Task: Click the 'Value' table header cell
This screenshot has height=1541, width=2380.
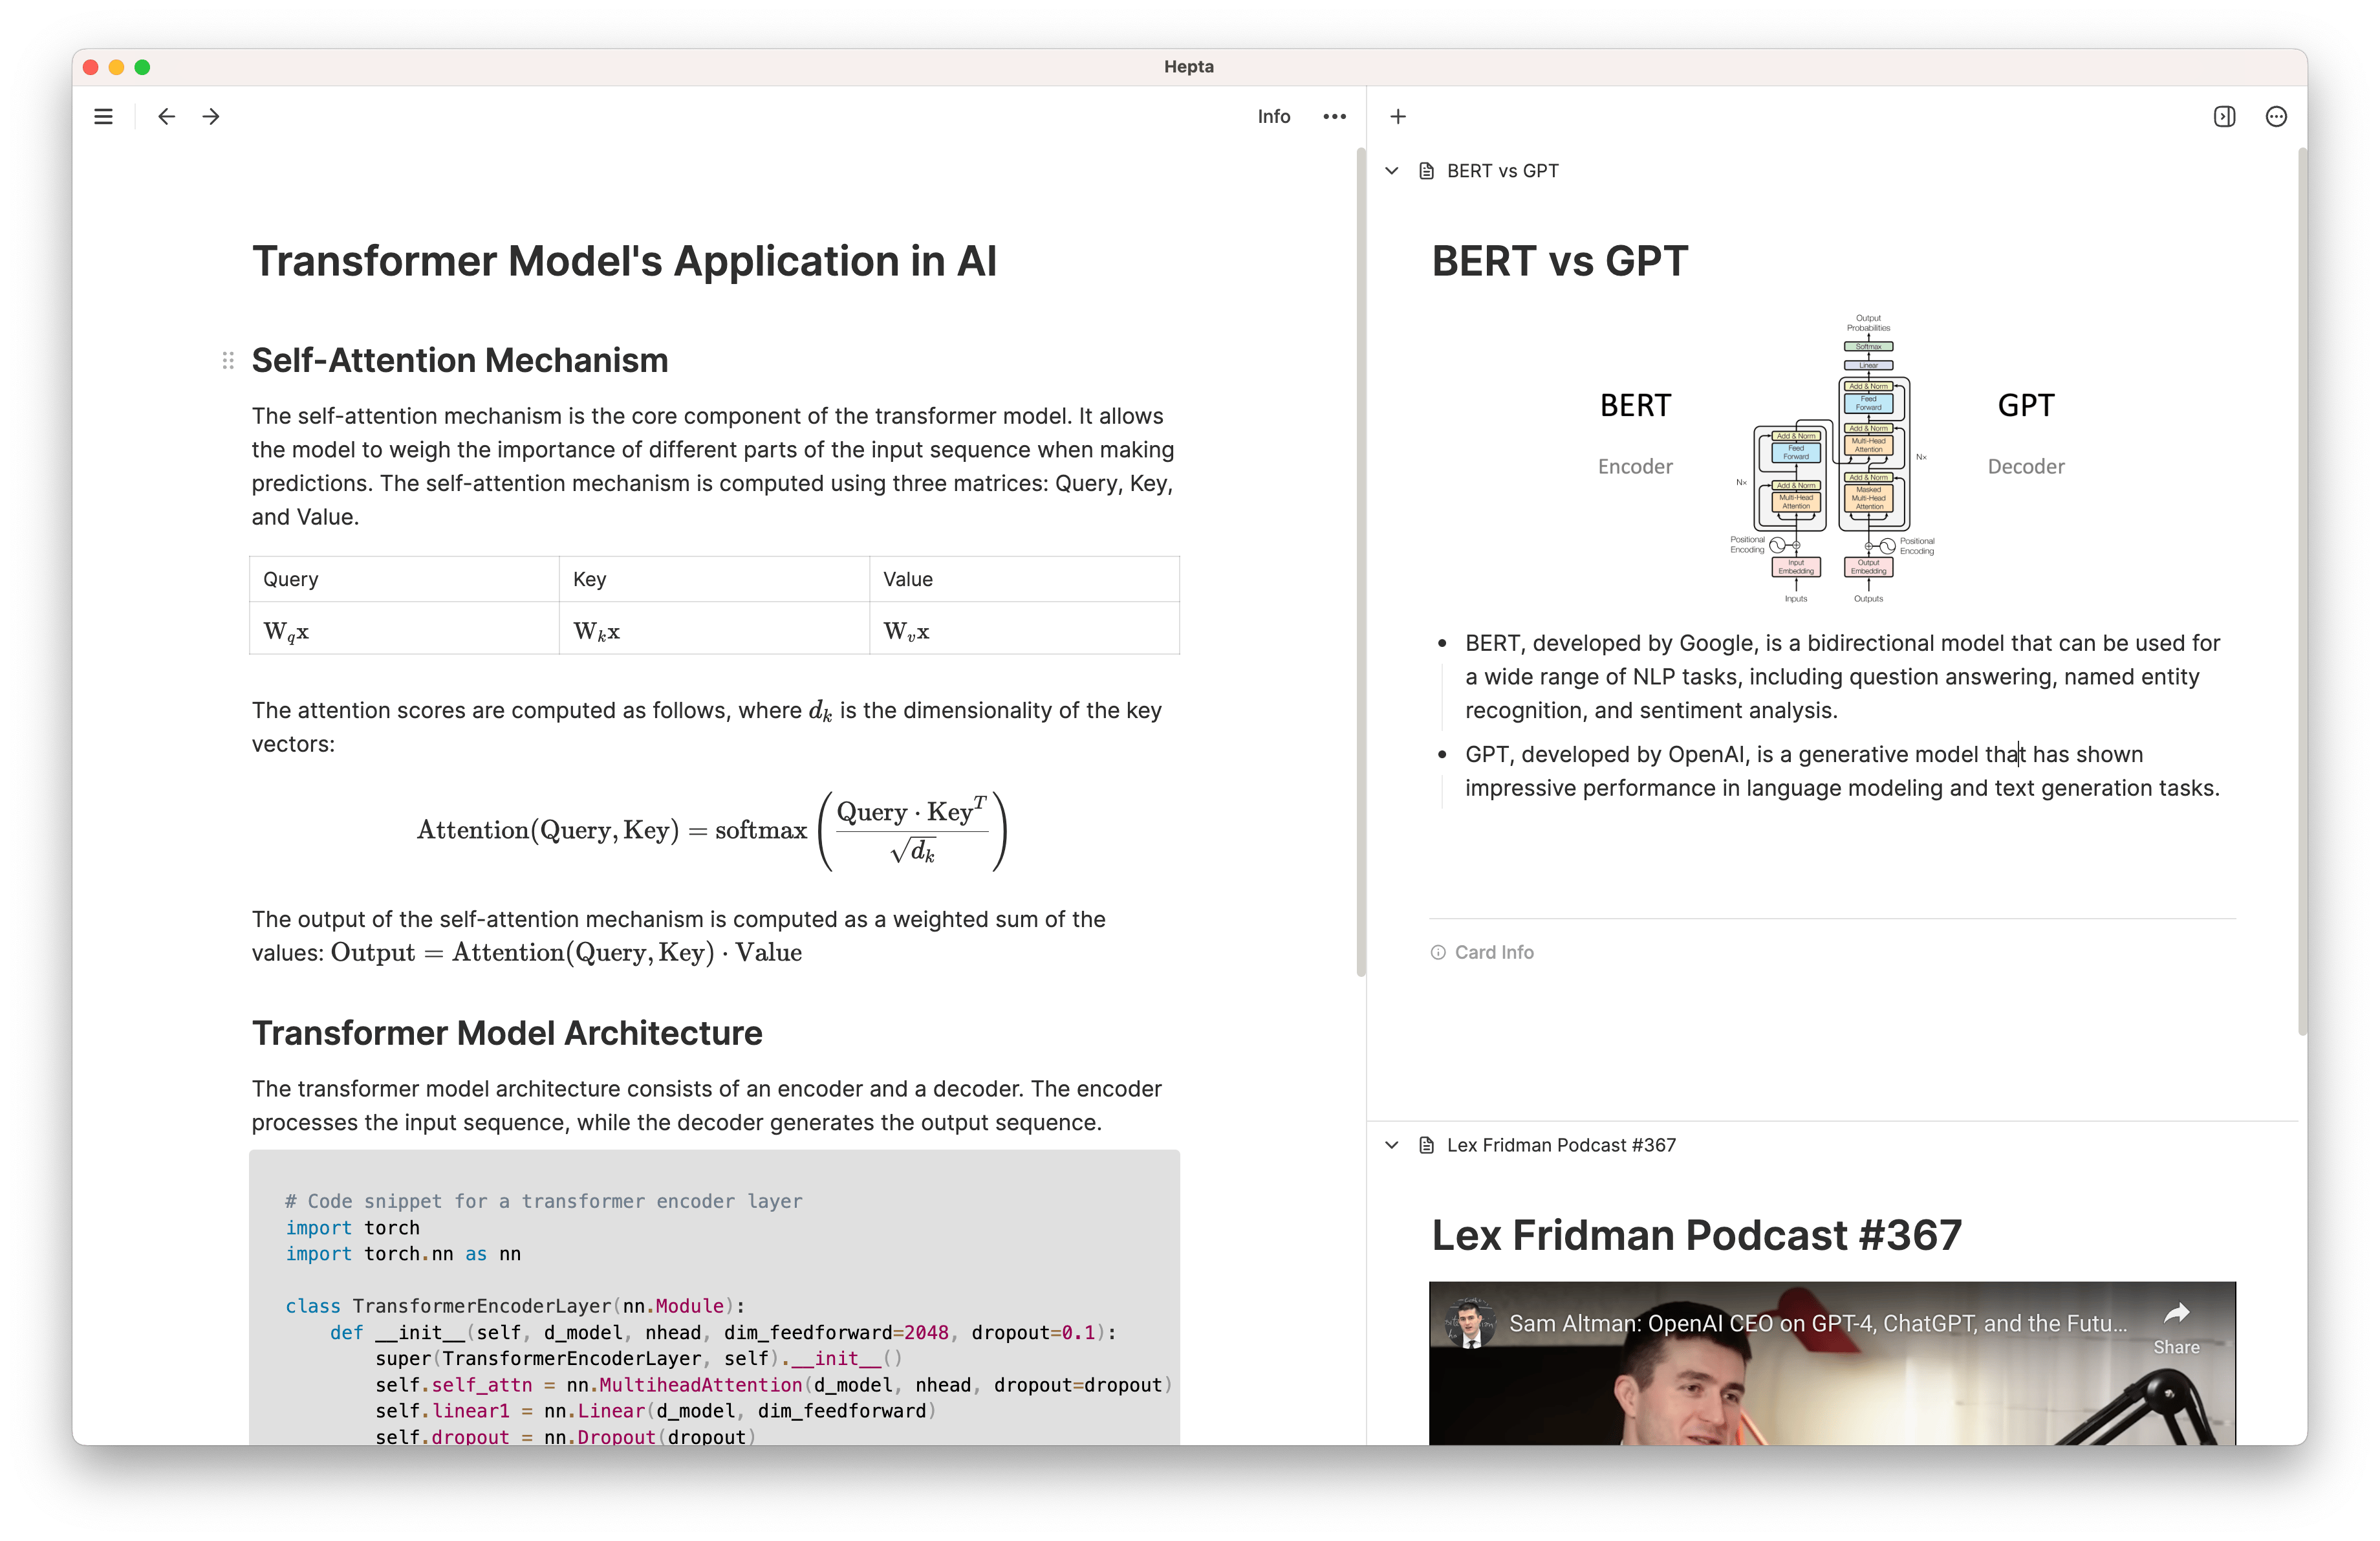Action: point(1024,579)
